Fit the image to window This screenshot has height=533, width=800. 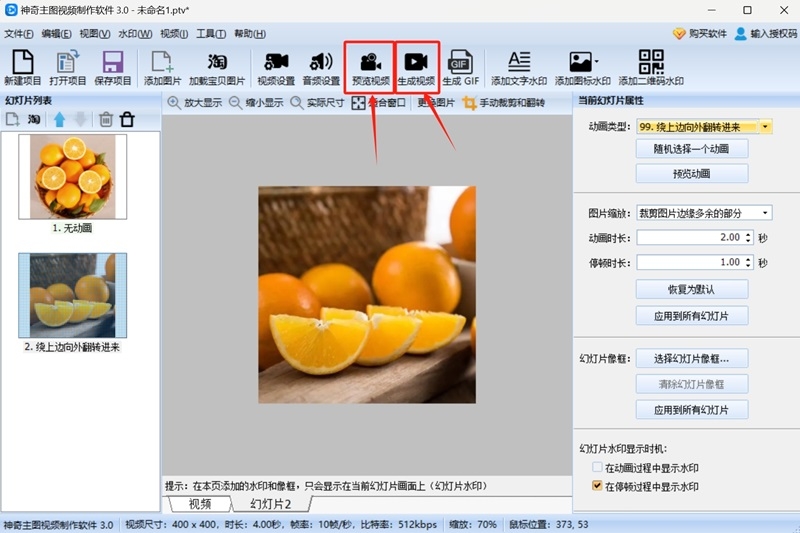coord(379,103)
